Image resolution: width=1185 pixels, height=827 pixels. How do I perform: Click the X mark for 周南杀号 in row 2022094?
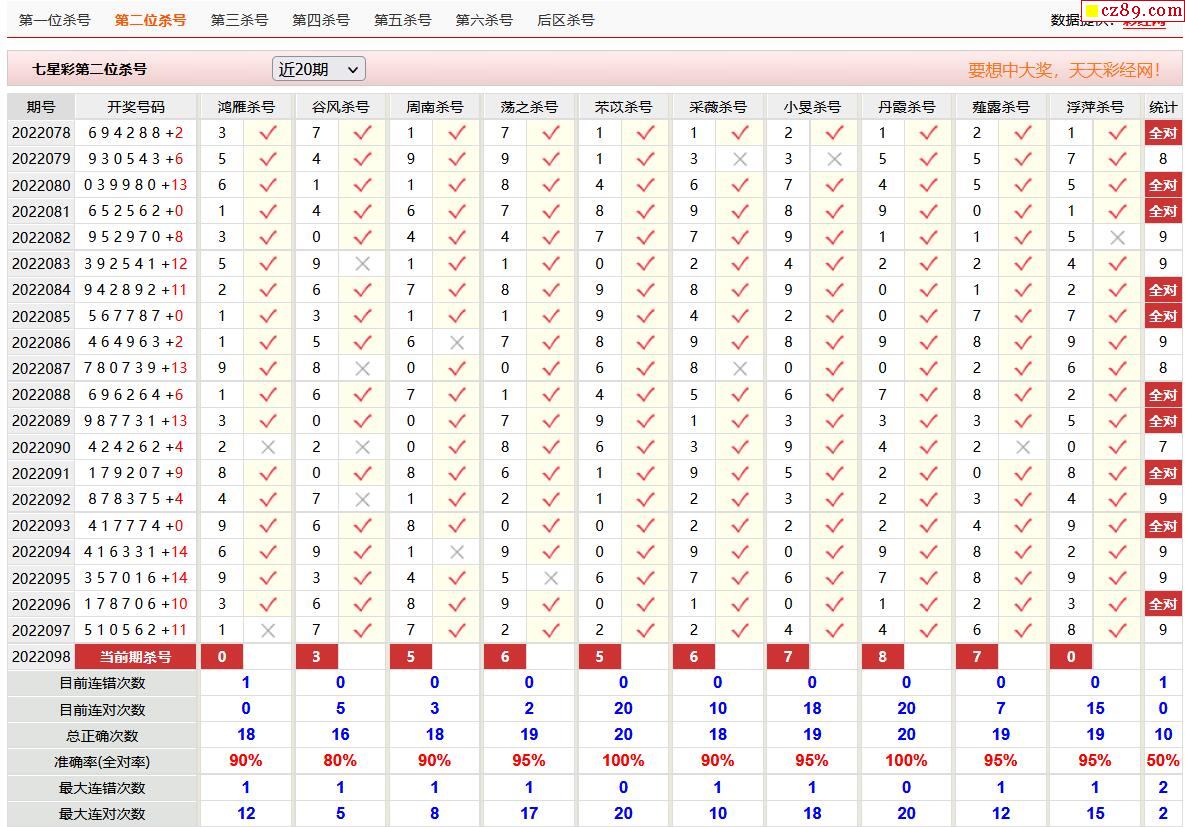[456, 552]
